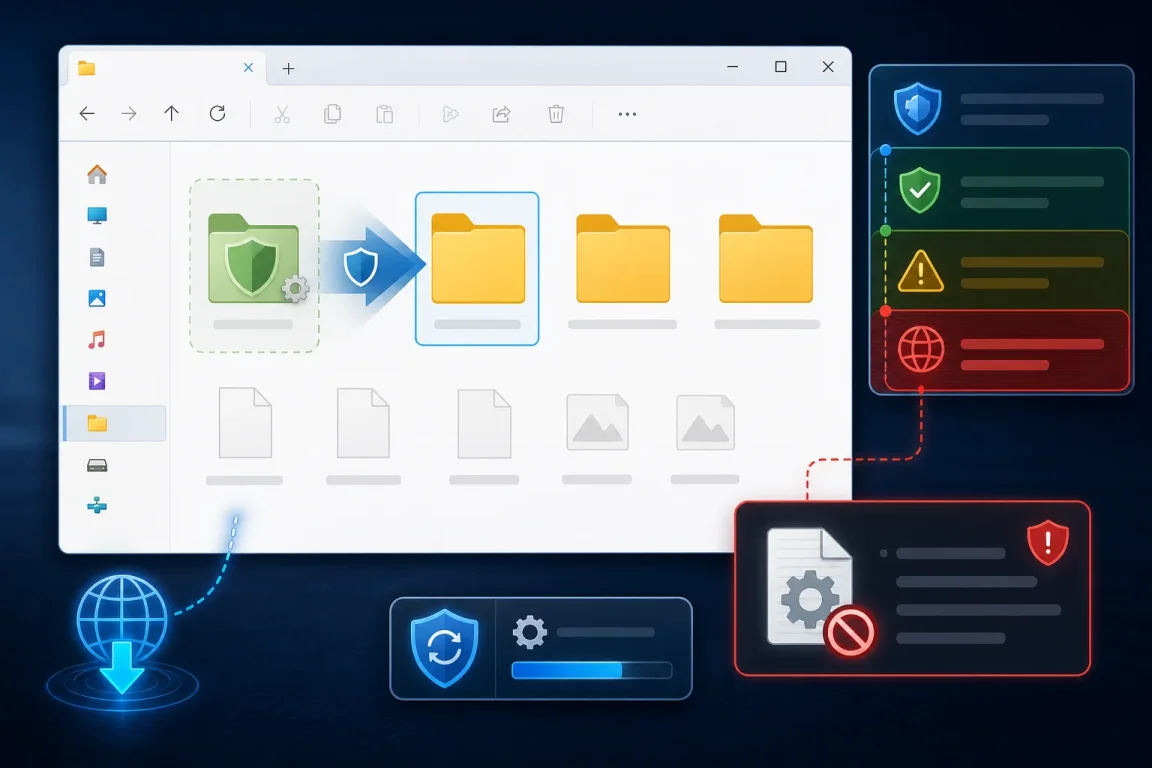Minimize the File Explorer window

(732, 67)
